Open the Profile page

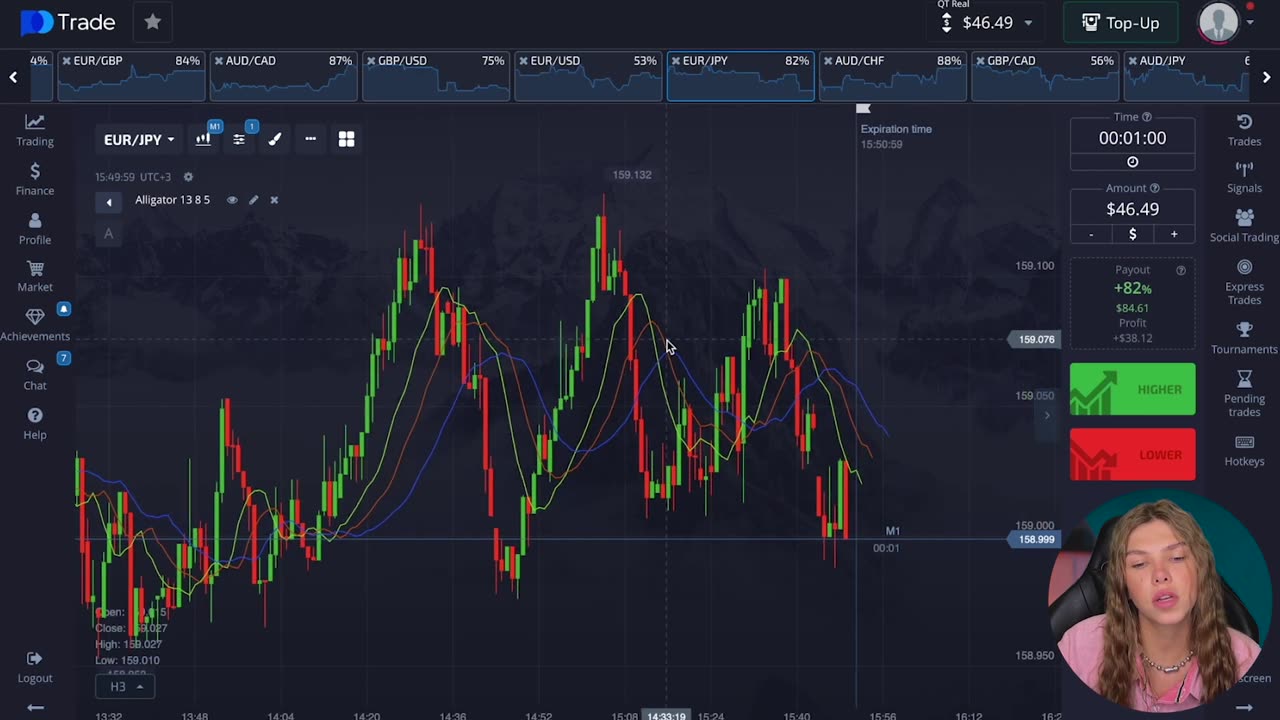point(35,229)
